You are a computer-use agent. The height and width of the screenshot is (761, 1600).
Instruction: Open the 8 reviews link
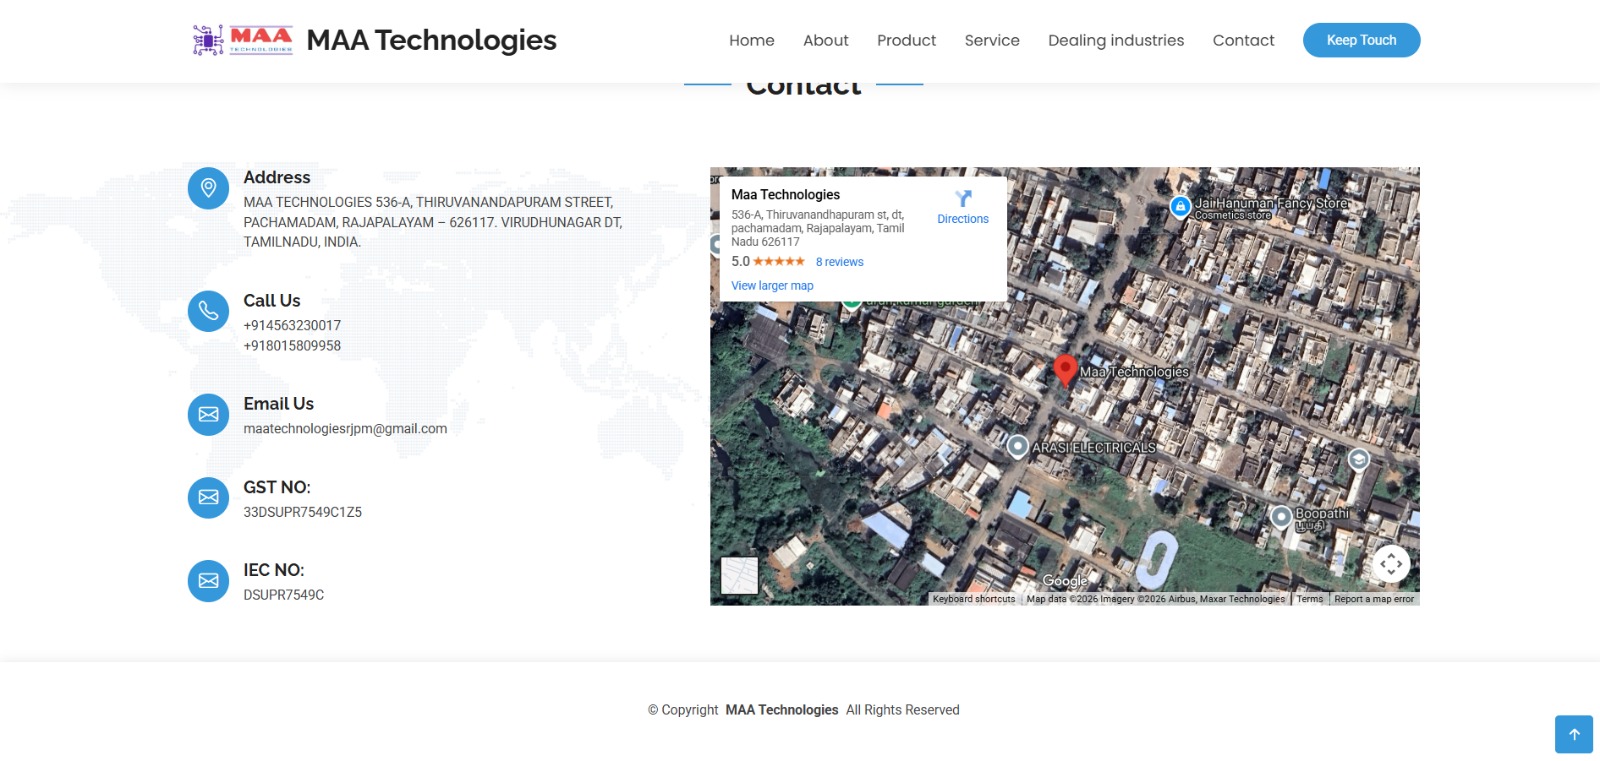point(839,262)
